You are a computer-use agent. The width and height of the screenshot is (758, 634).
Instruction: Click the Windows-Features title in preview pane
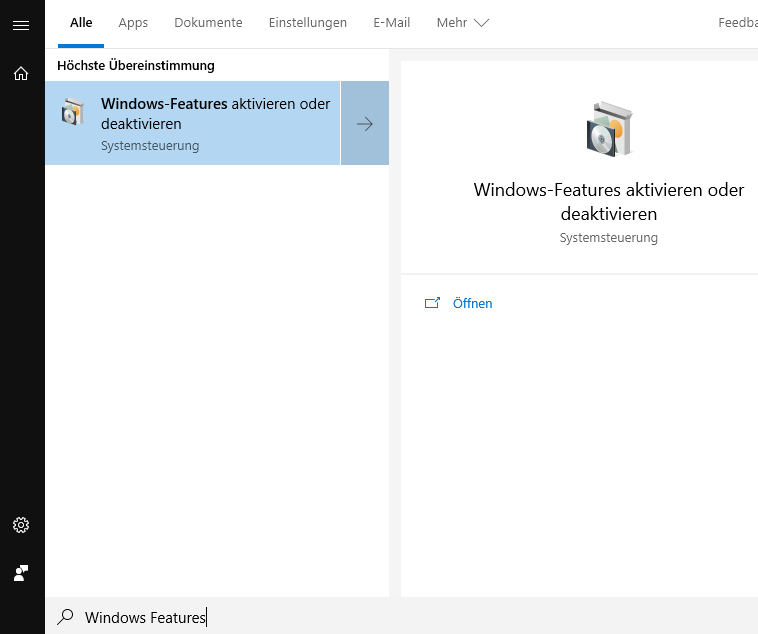[x=608, y=201]
